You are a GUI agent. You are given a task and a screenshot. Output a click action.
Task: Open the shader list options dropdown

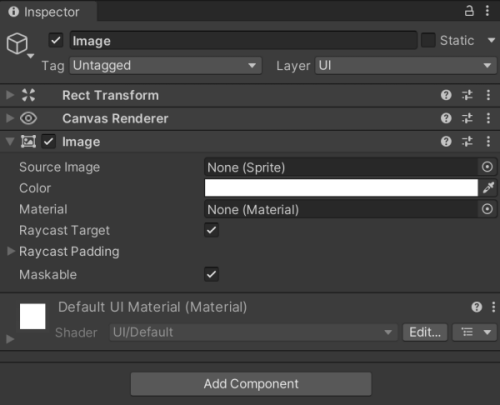pos(474,332)
